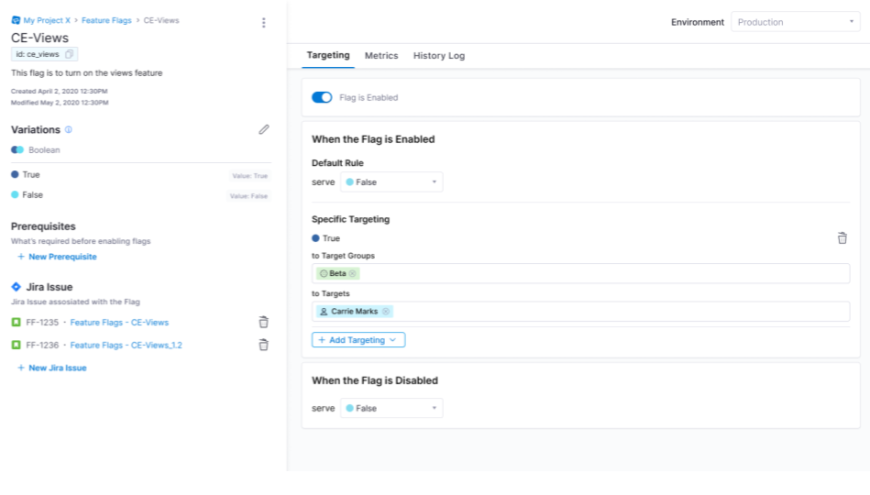This screenshot has height=495, width=870.
Task: Click the pencil icon to edit variations
Action: (x=264, y=129)
